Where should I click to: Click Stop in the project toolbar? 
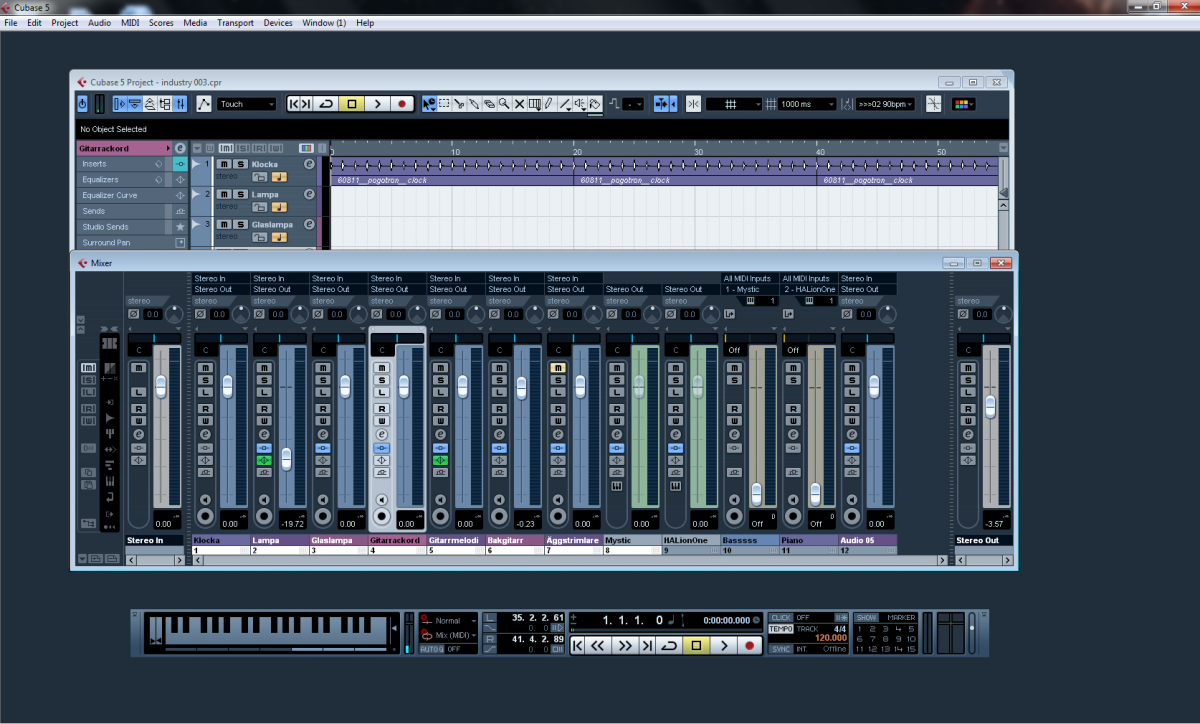(352, 104)
